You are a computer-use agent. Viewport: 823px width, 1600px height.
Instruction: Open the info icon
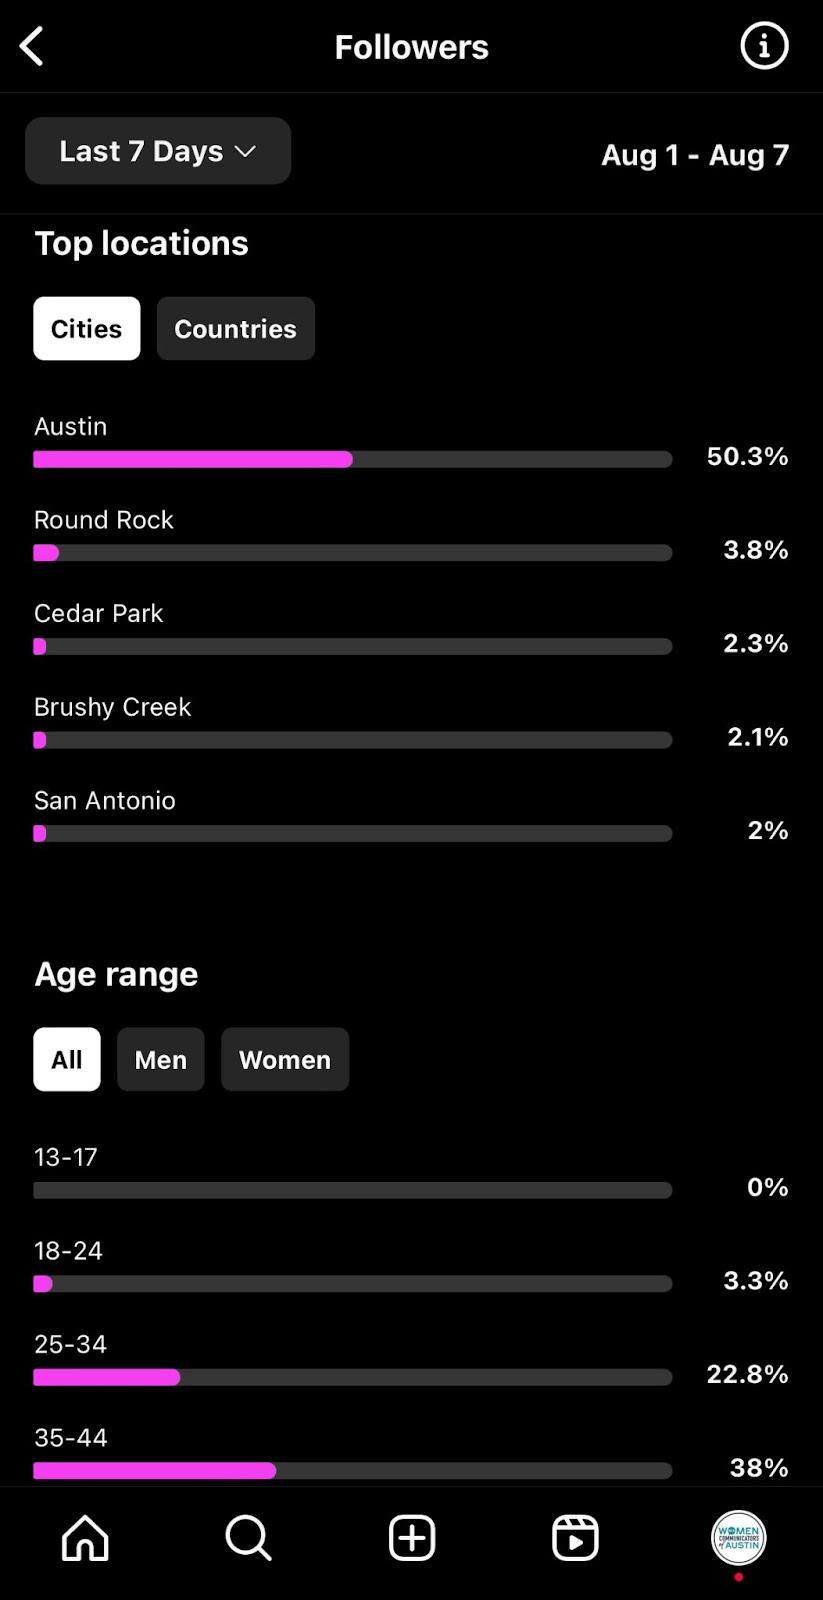(x=764, y=46)
